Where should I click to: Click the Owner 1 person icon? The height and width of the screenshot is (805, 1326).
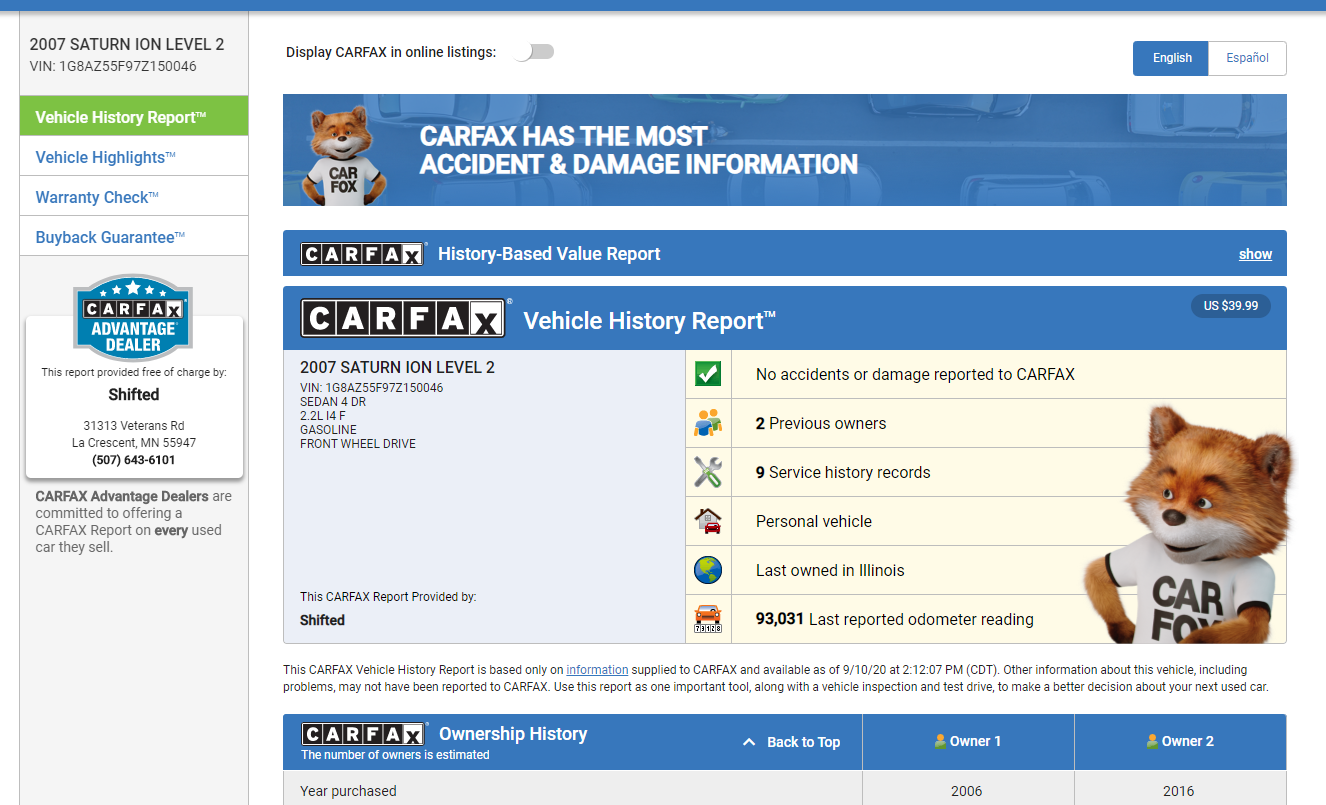click(940, 741)
